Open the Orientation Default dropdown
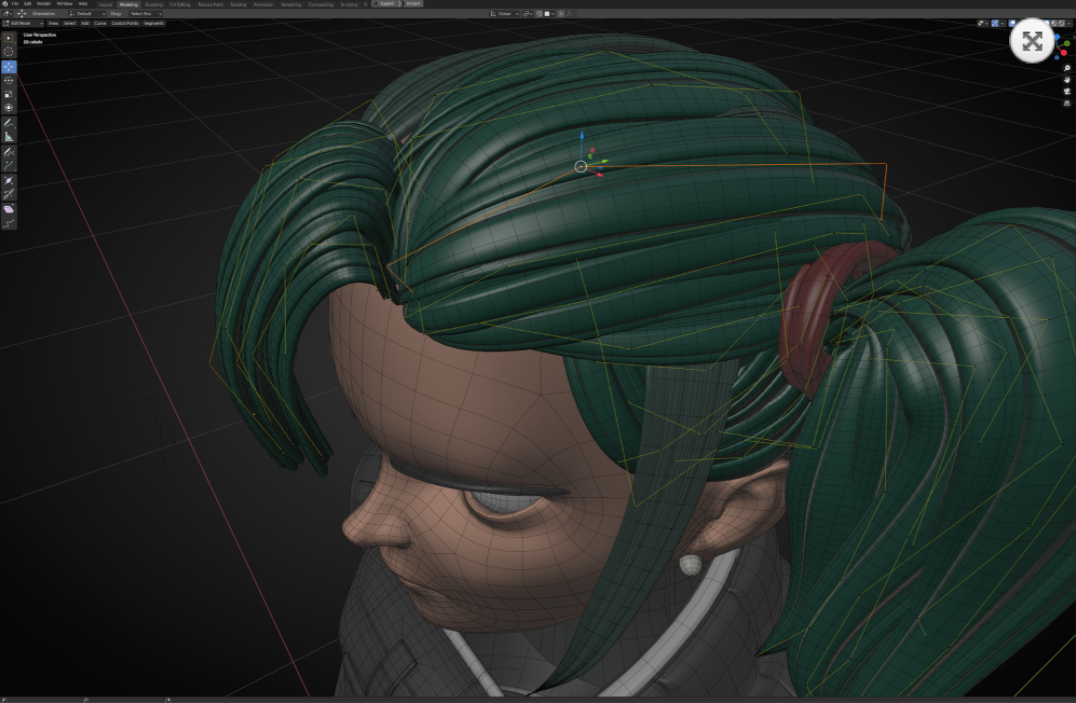The height and width of the screenshot is (703, 1076). pyautogui.click(x=87, y=14)
